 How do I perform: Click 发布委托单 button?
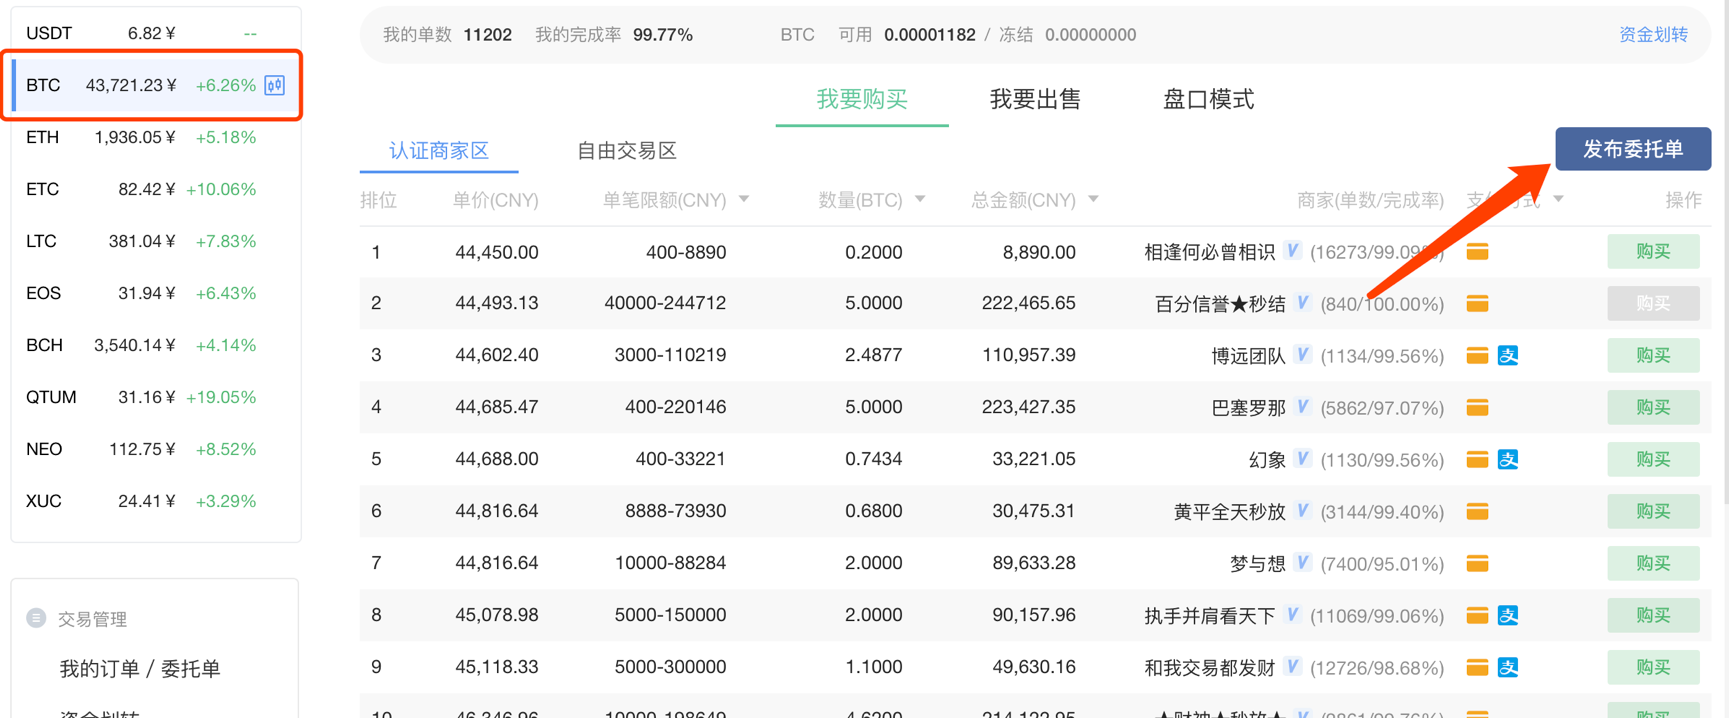1633,149
